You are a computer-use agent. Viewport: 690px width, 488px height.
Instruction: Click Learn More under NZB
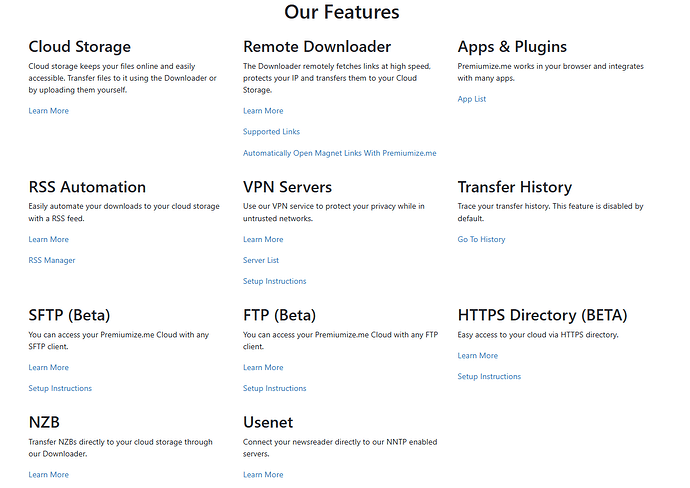[x=48, y=475]
